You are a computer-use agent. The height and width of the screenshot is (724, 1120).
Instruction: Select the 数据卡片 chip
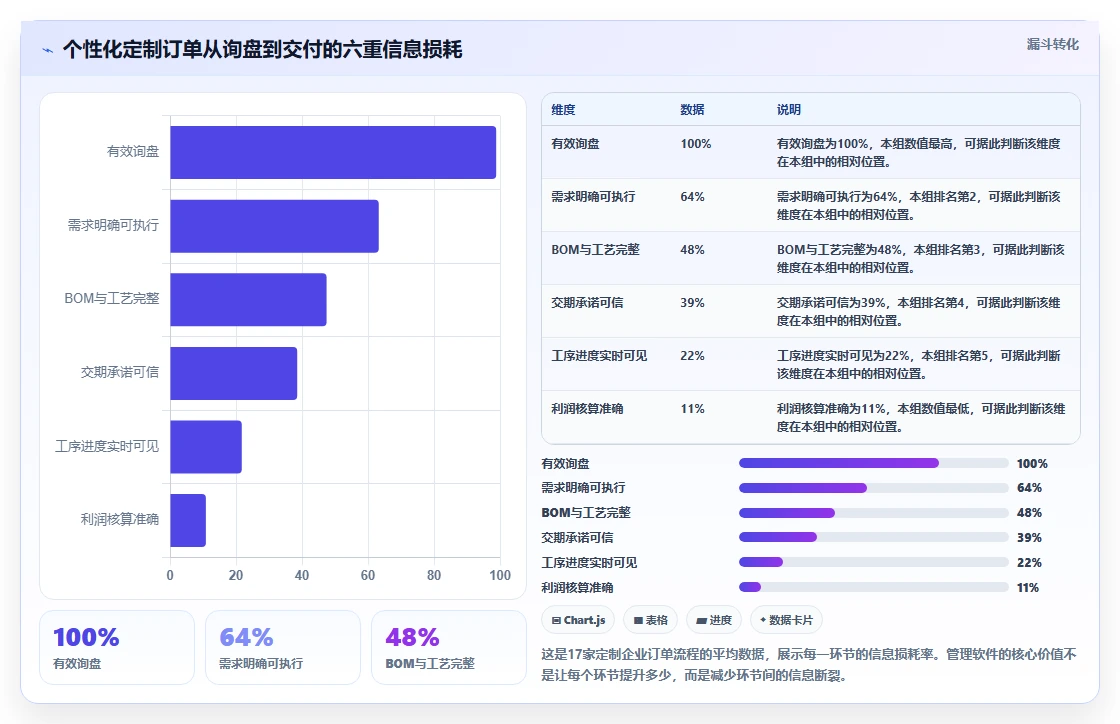[x=786, y=620]
